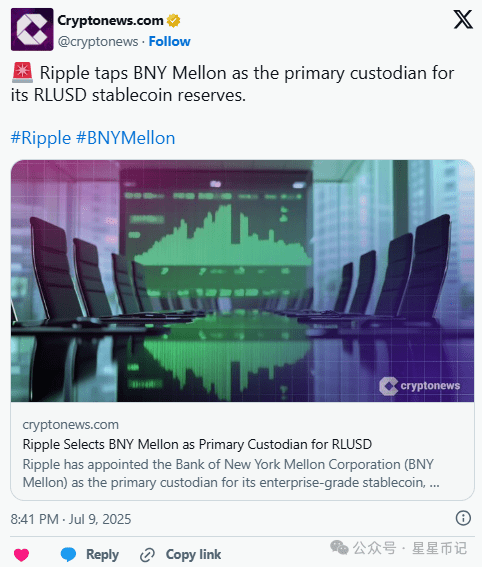
Task: Open the Cryptonews profile avatar
Action: pyautogui.click(x=32, y=29)
